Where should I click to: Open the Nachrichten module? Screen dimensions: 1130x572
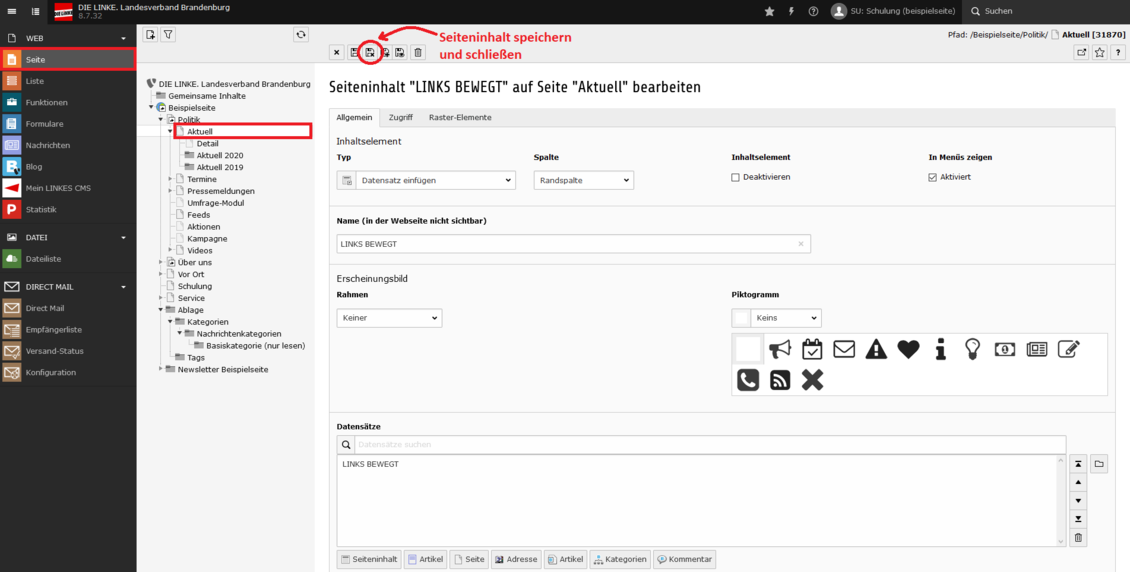click(68, 145)
